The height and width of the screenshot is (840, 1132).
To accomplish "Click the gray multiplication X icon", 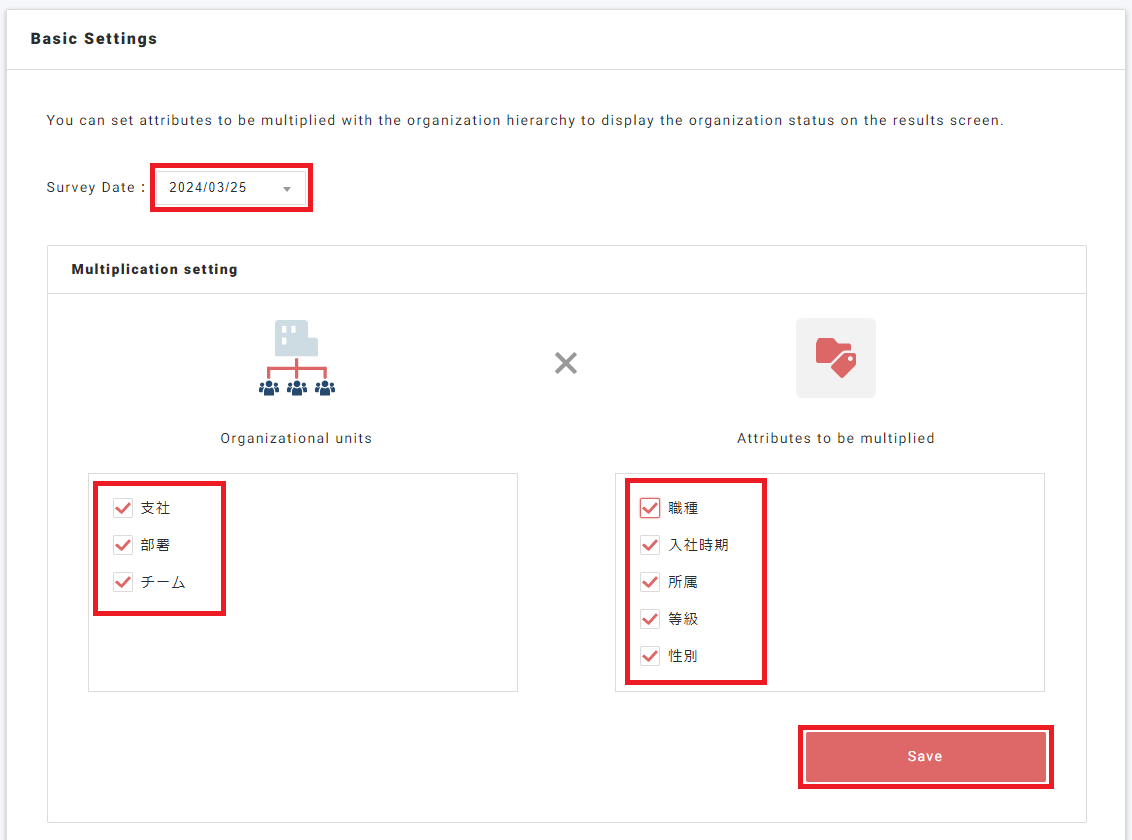I will [566, 363].
